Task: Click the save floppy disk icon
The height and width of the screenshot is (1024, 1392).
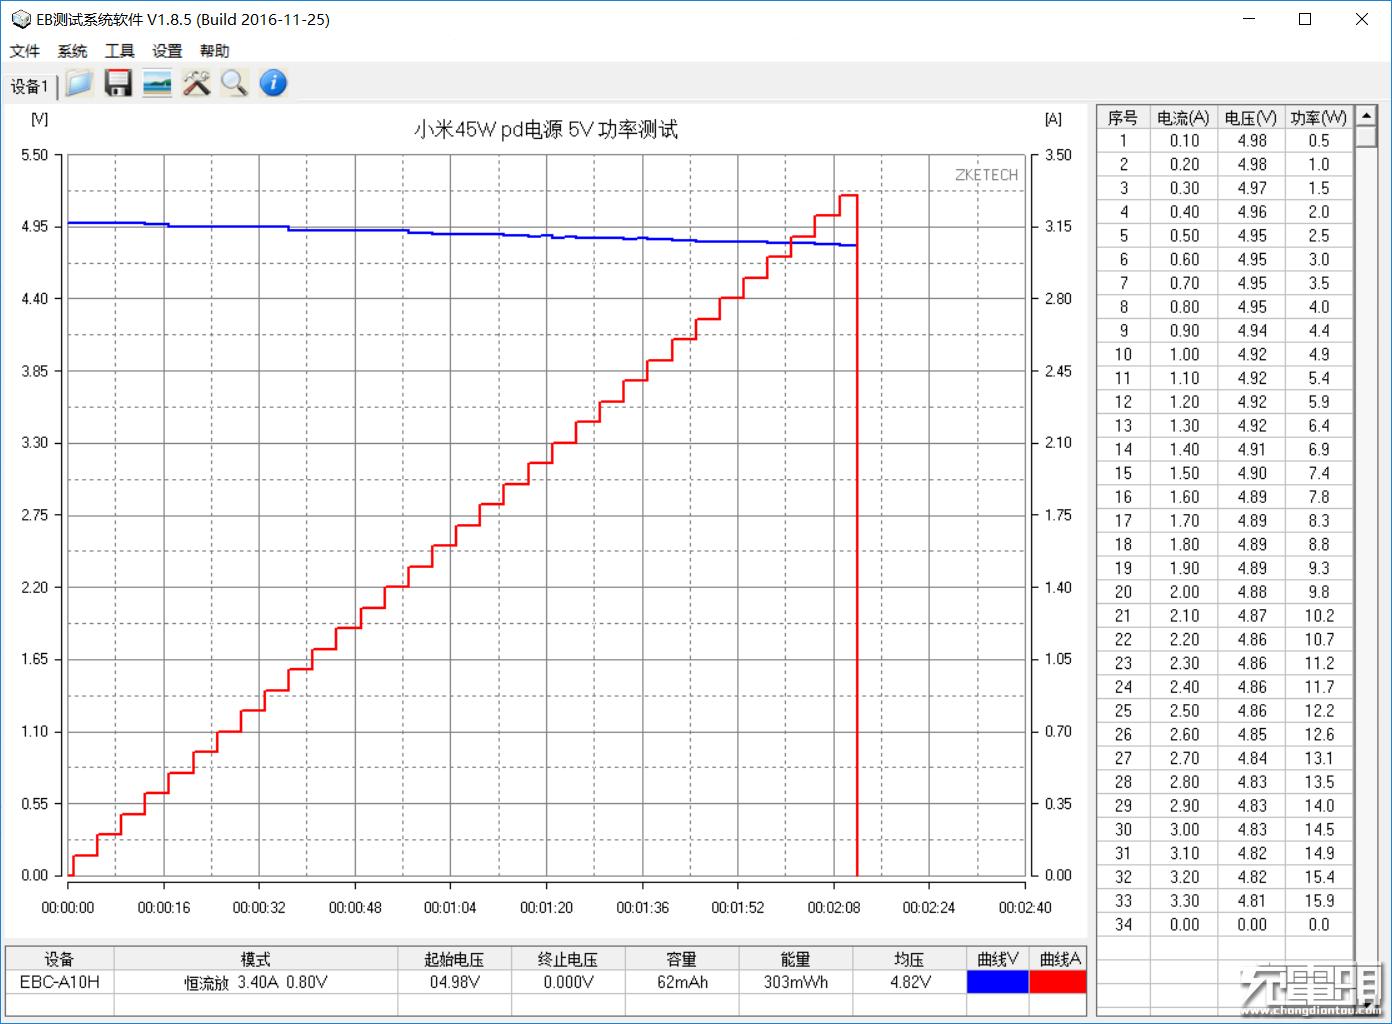Action: coord(118,83)
